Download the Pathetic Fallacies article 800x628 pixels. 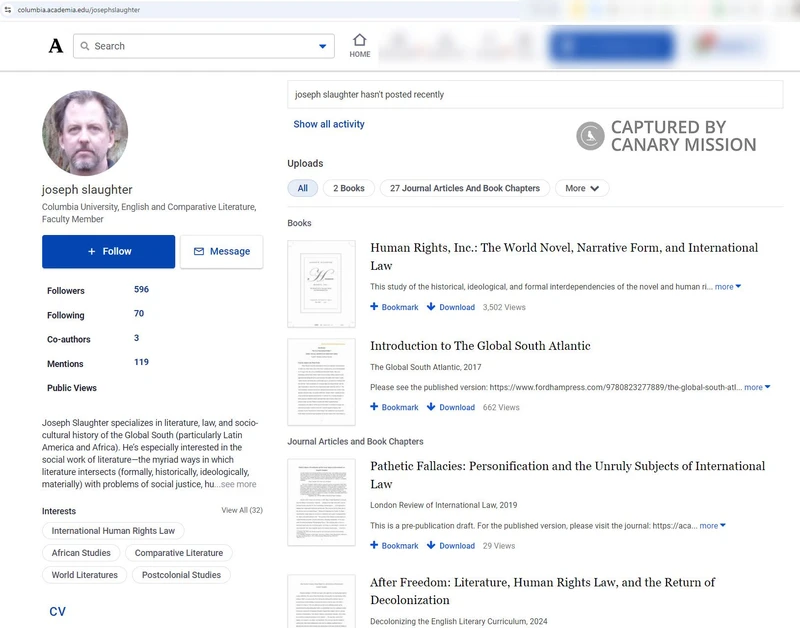[x=450, y=546]
